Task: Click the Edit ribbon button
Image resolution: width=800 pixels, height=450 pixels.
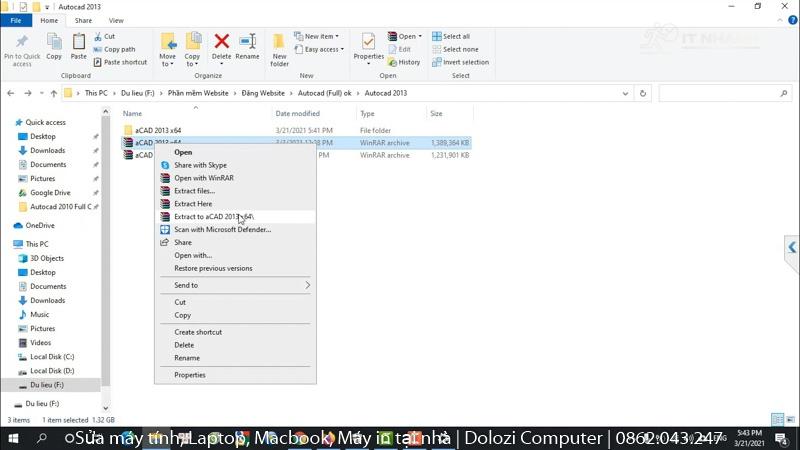Action: [399, 49]
